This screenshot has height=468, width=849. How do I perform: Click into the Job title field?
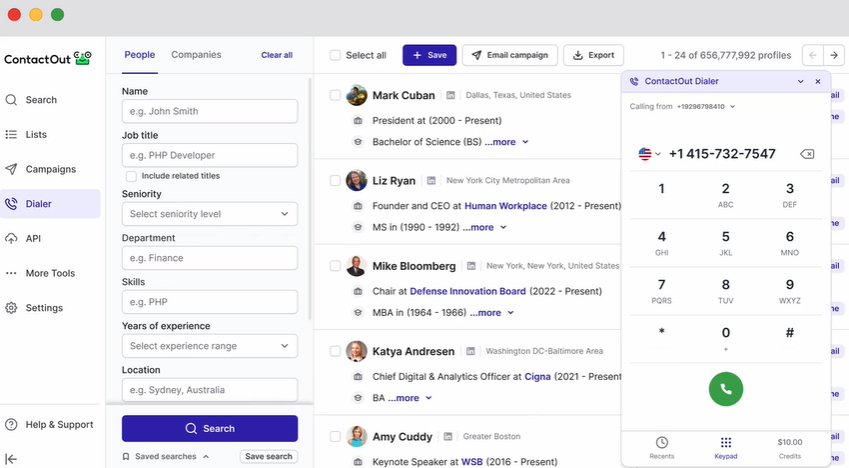210,155
